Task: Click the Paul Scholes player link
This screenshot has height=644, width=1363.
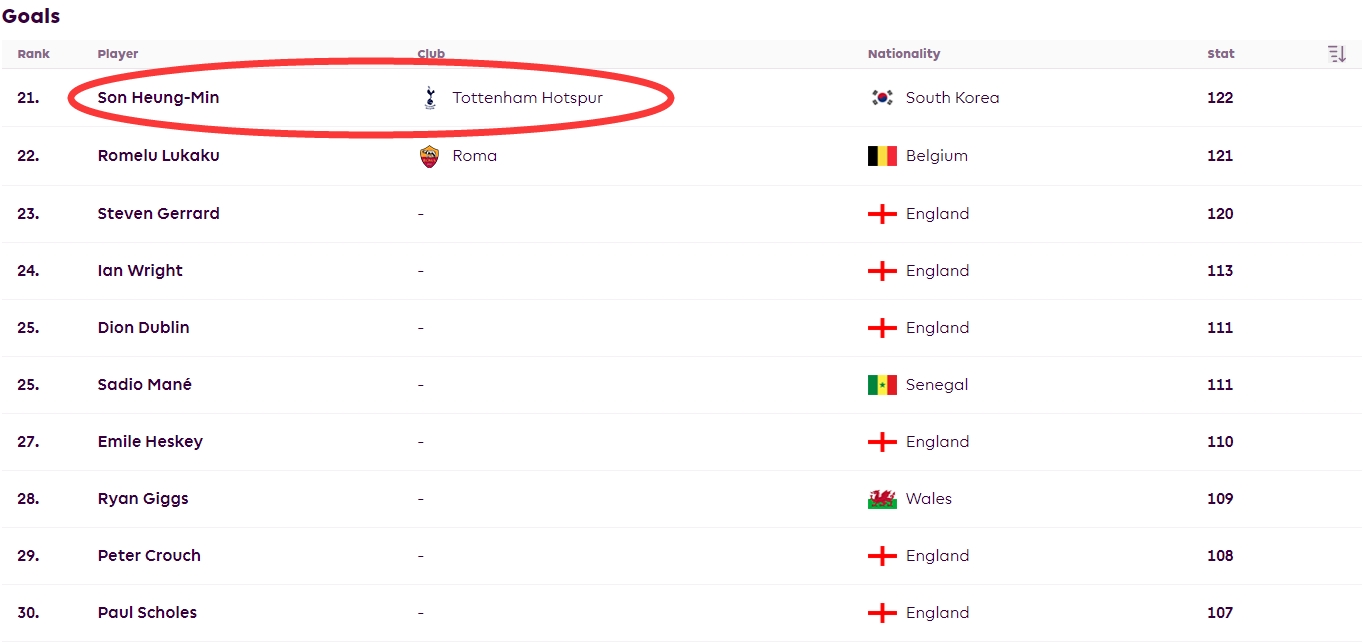Action: coord(147,613)
